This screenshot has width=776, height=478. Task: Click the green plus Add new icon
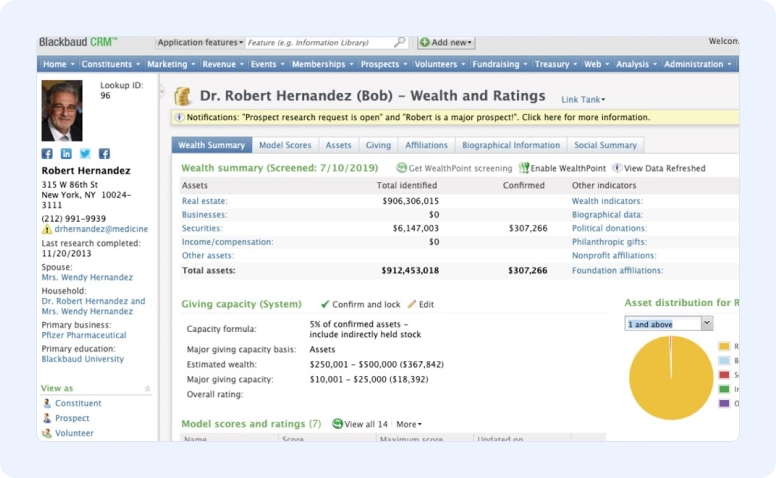(425, 42)
